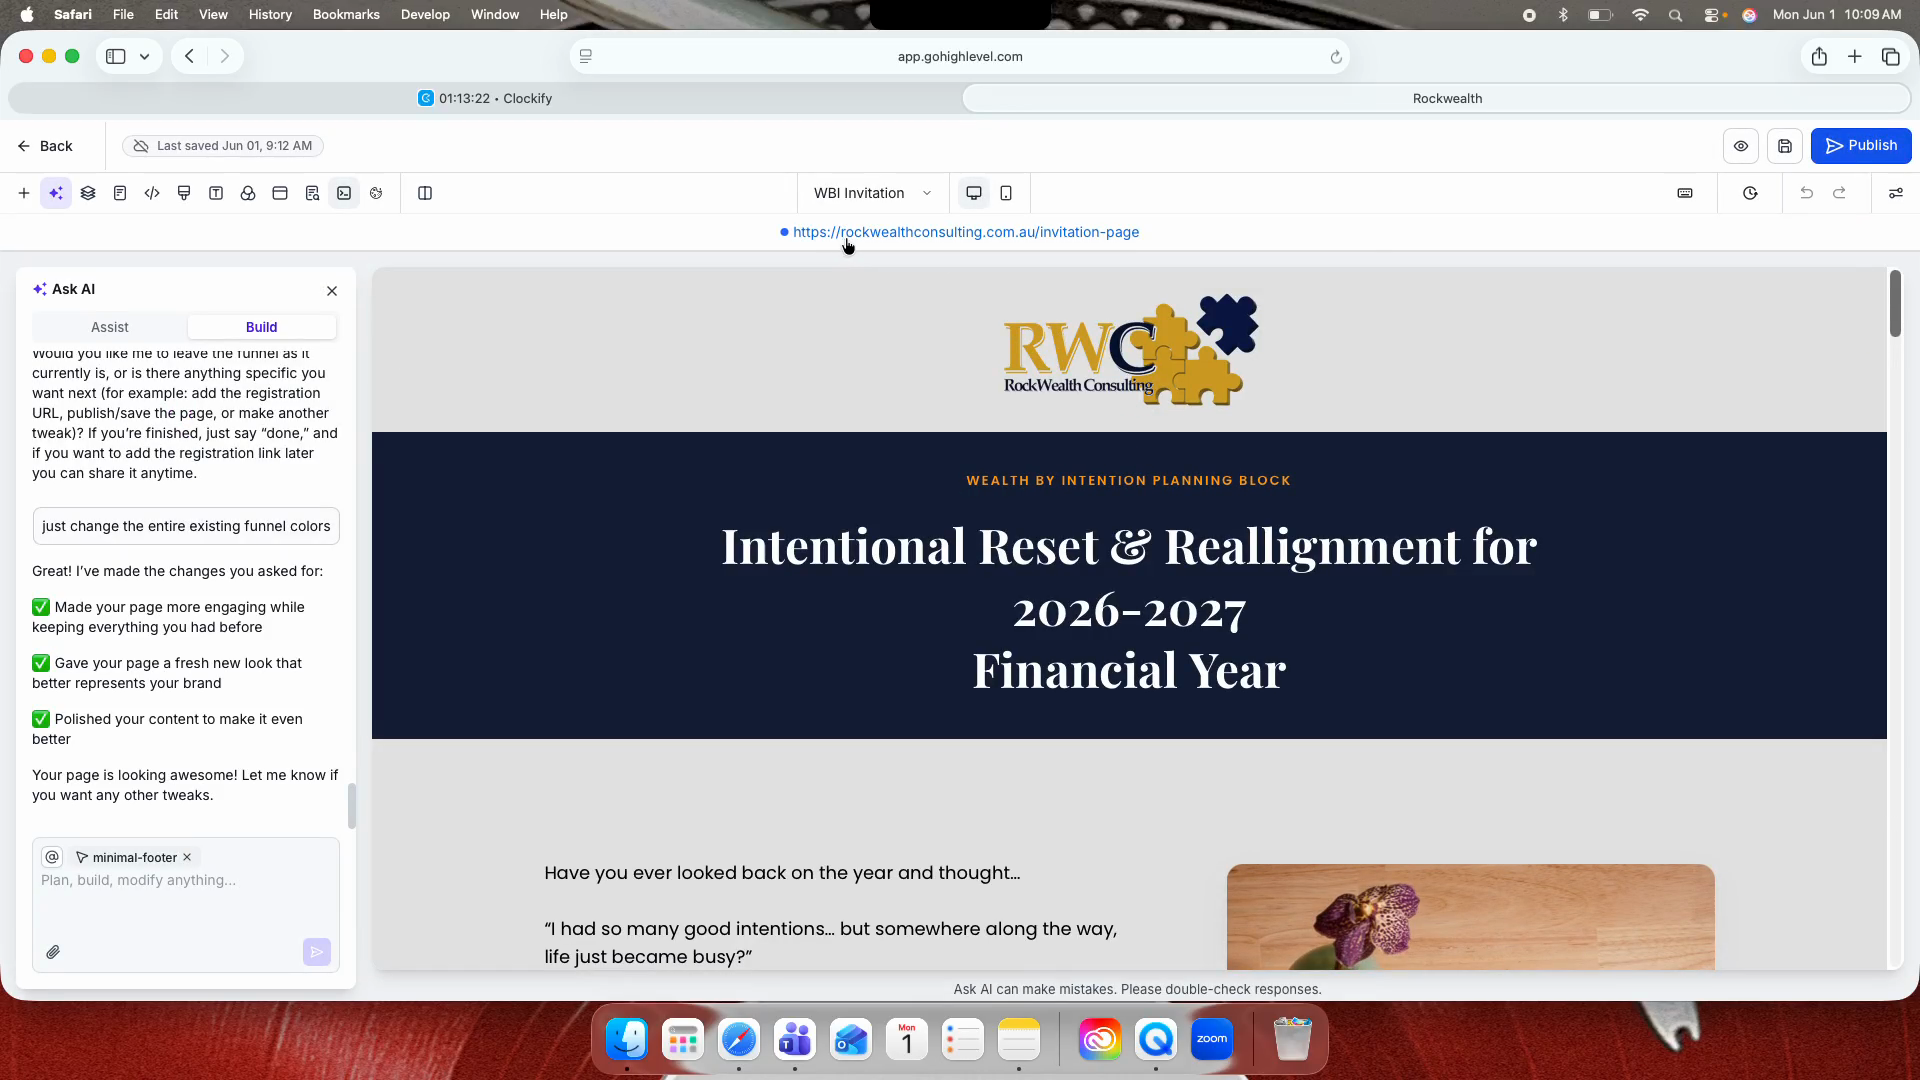Select the orchid flower image
Image resolution: width=1920 pixels, height=1080 pixels.
pyautogui.click(x=1471, y=917)
